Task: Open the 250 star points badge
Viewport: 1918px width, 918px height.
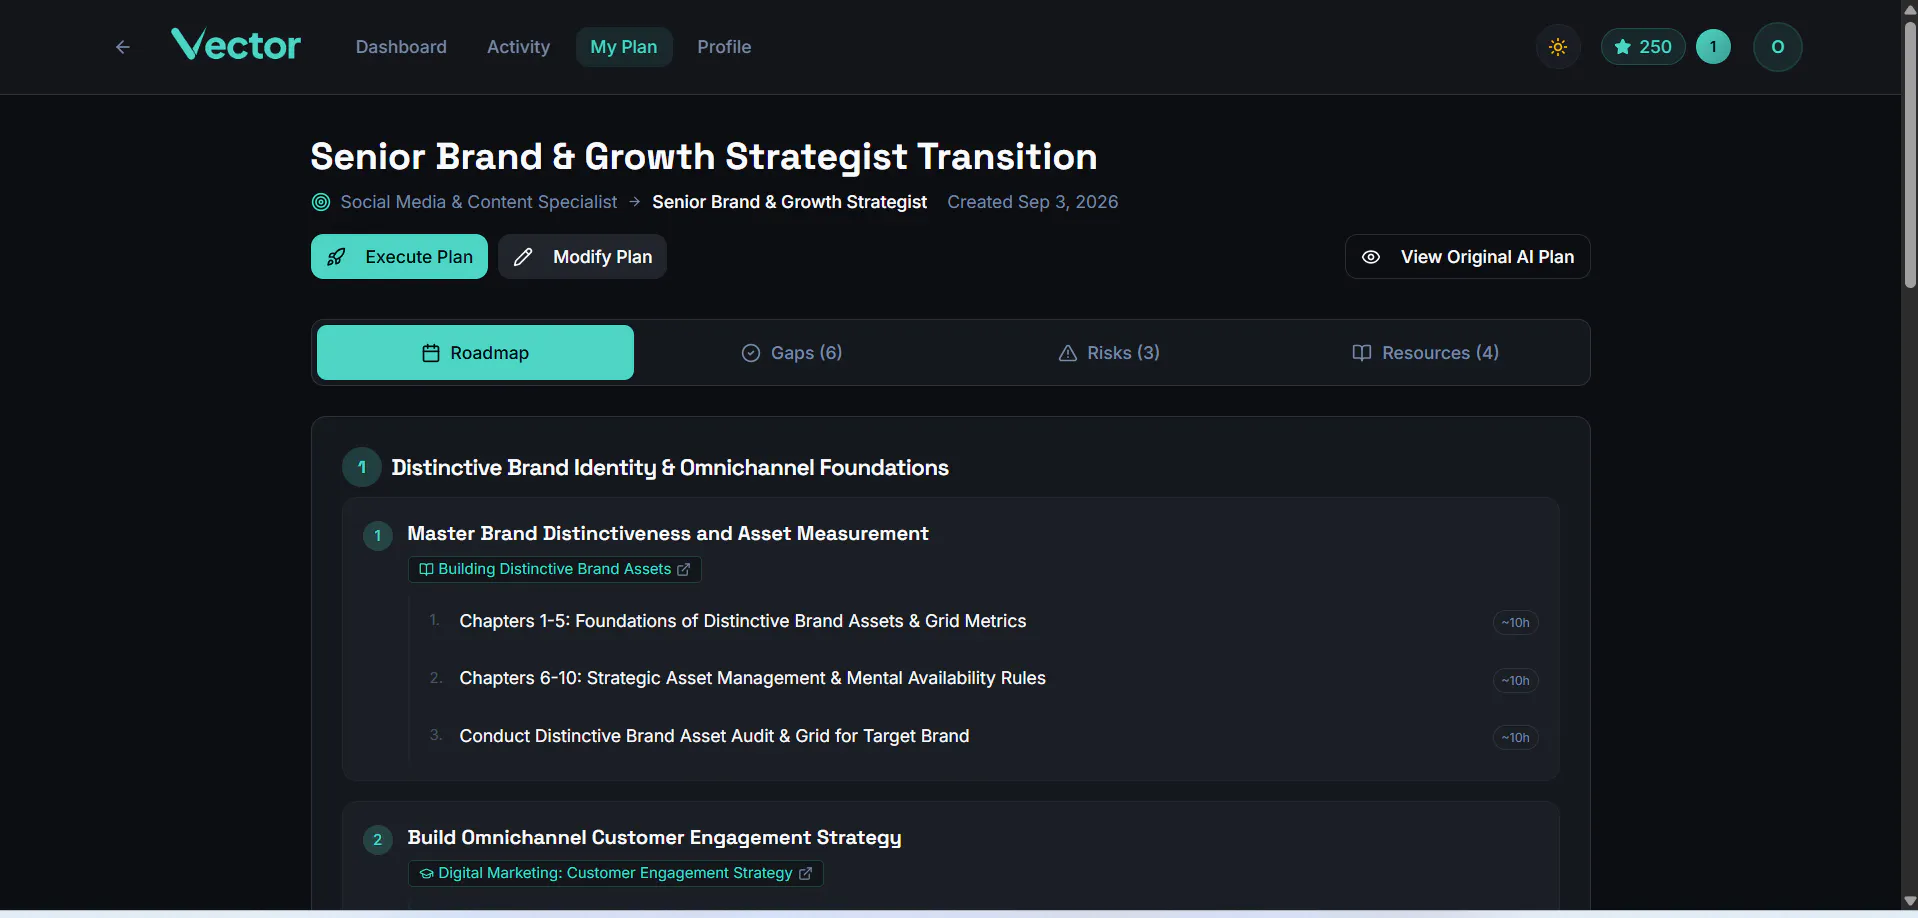Action: click(1643, 47)
